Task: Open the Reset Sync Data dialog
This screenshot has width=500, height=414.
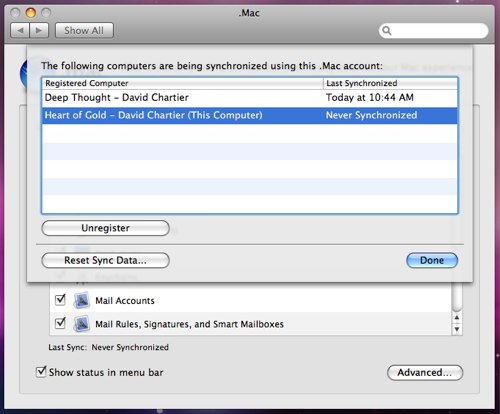Action: (105, 260)
